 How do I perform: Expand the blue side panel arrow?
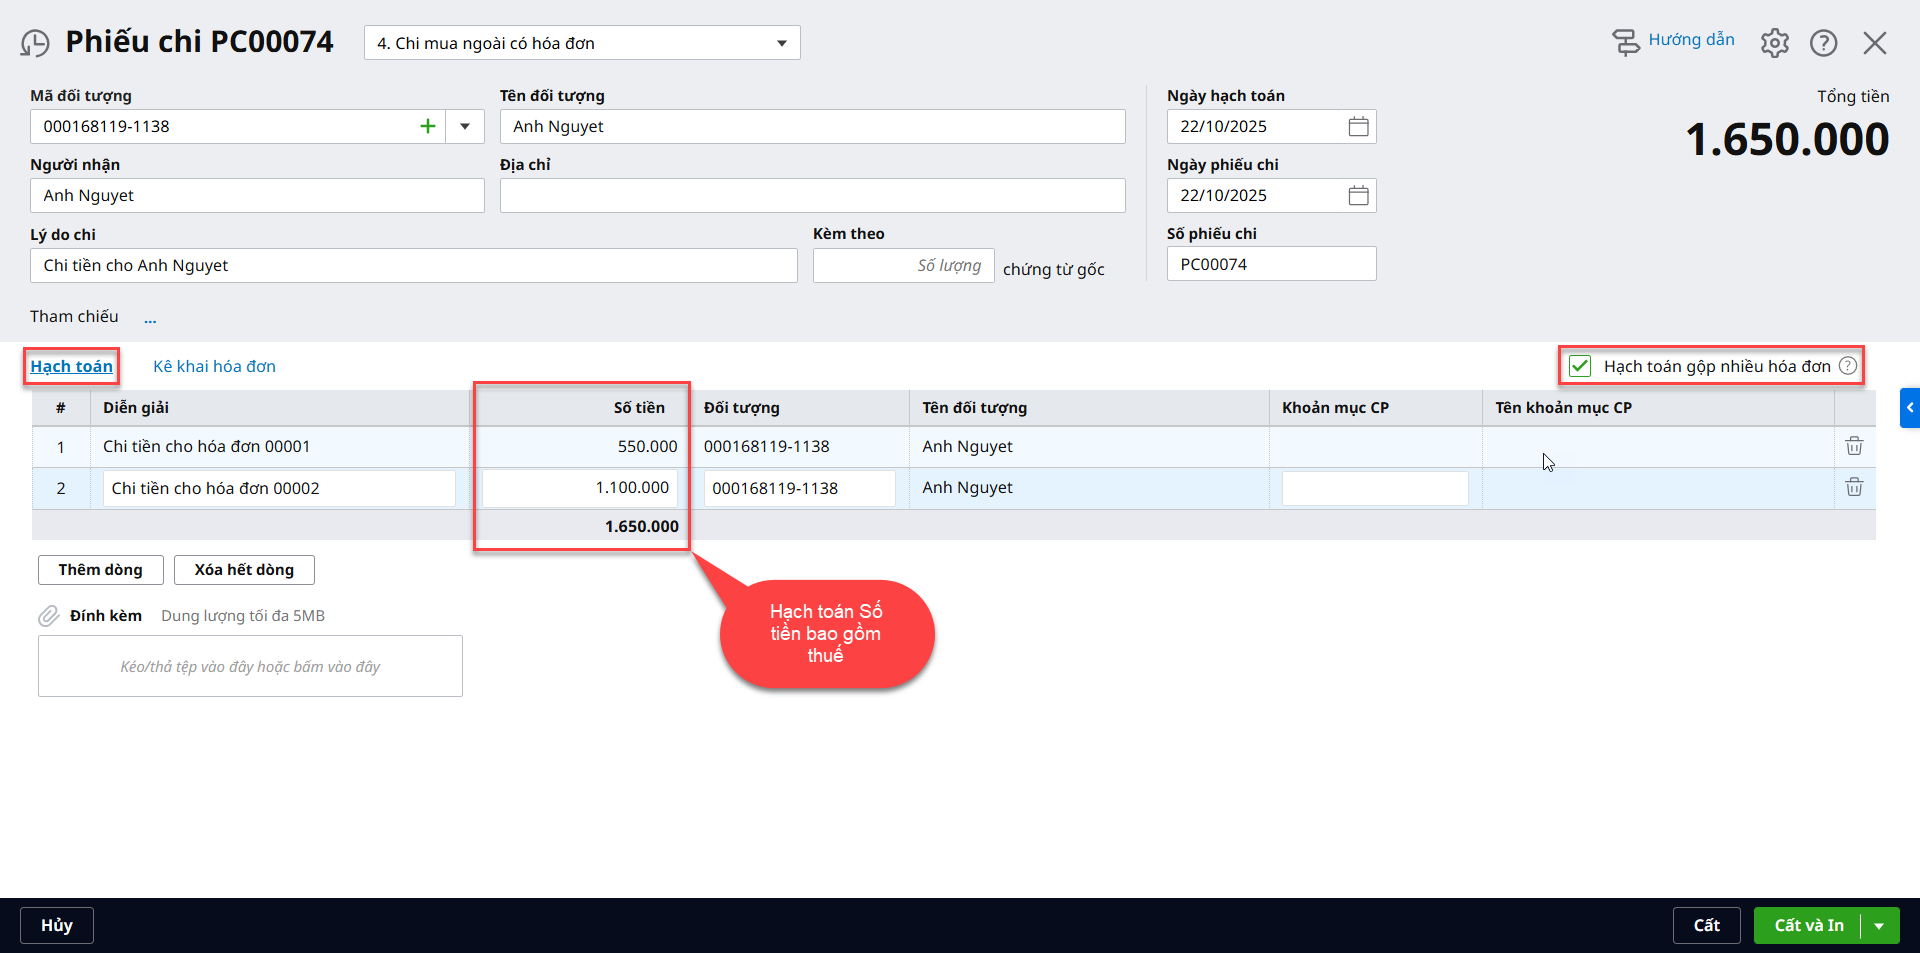(x=1909, y=407)
